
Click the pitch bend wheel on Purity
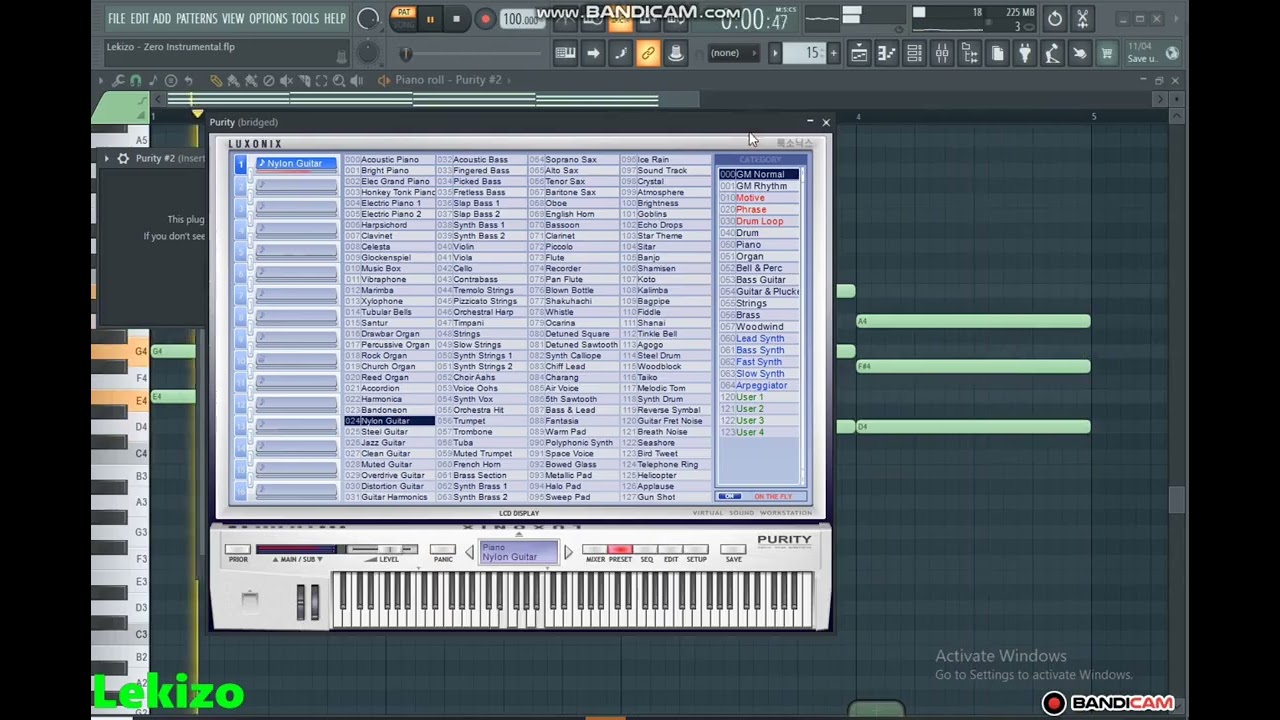[x=301, y=601]
